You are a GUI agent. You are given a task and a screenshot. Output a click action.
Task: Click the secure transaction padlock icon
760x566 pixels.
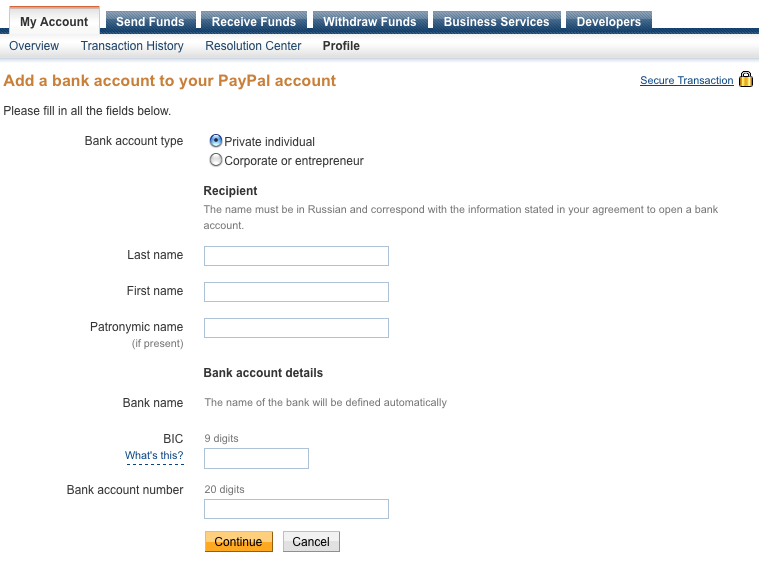click(746, 80)
